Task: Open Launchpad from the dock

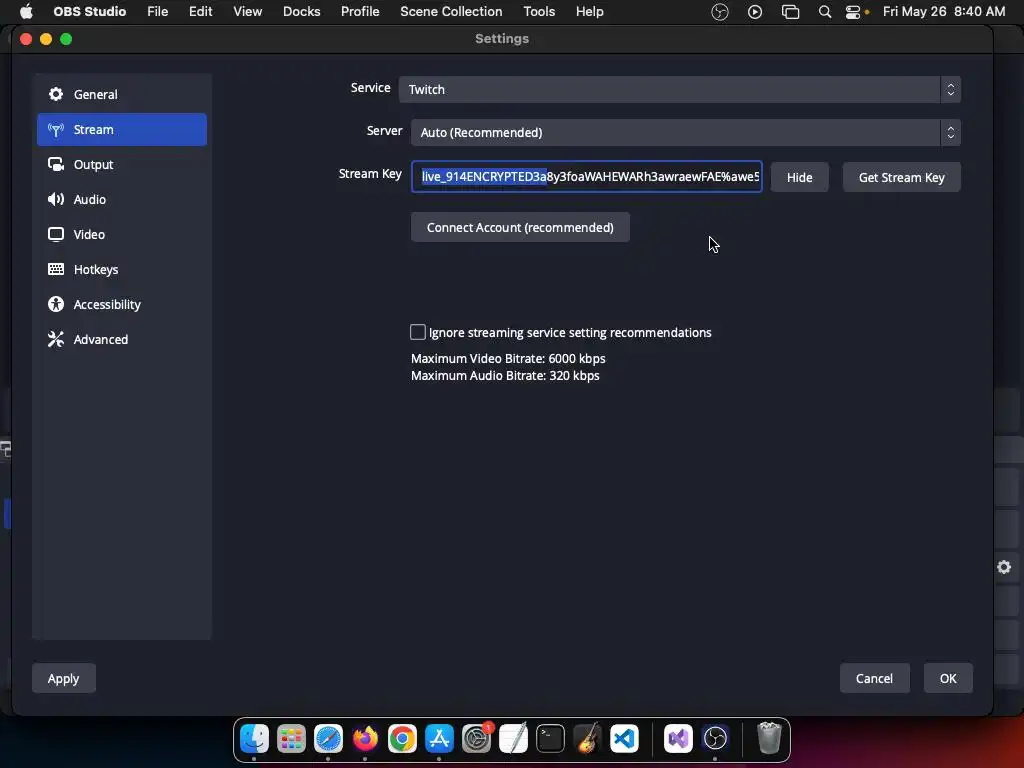Action: pyautogui.click(x=291, y=739)
